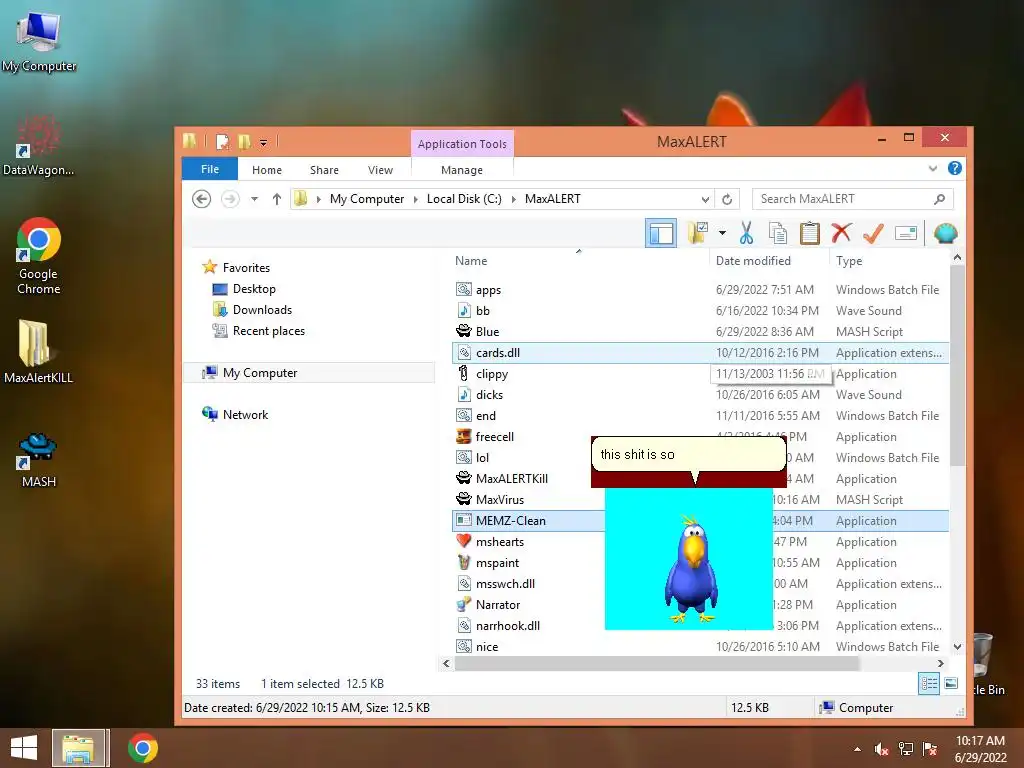The image size is (1024, 768).
Task: Click the Properties quick access icon in title bar
Action: tap(223, 141)
